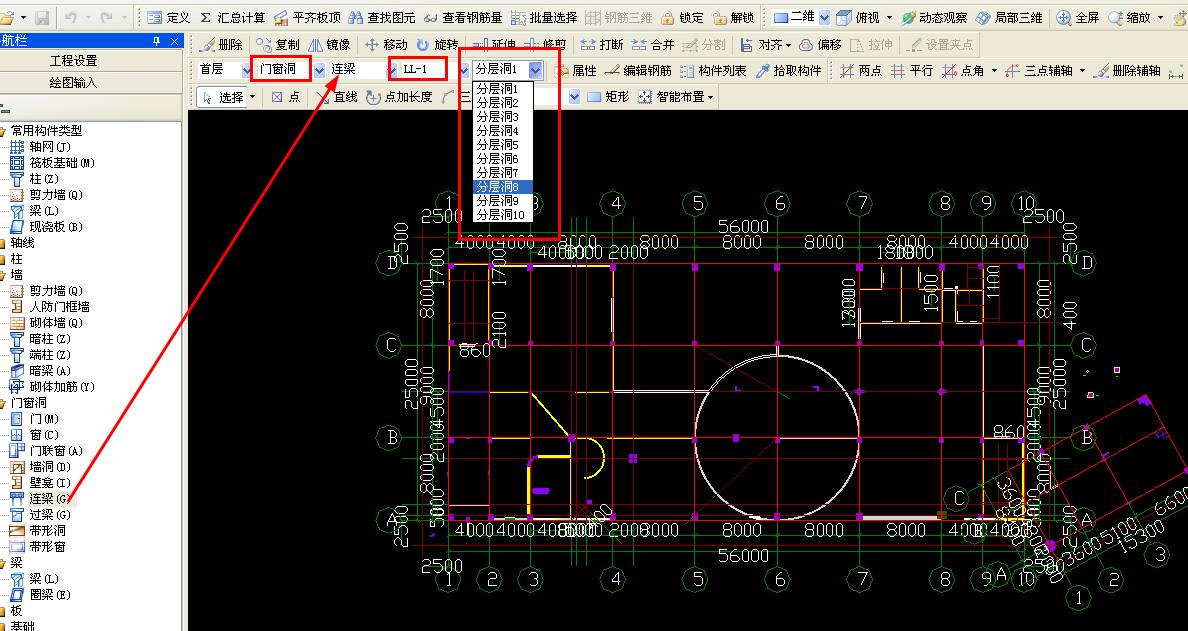Choose 分层洞6 from the list
The height and width of the screenshot is (631, 1188).
click(503, 158)
